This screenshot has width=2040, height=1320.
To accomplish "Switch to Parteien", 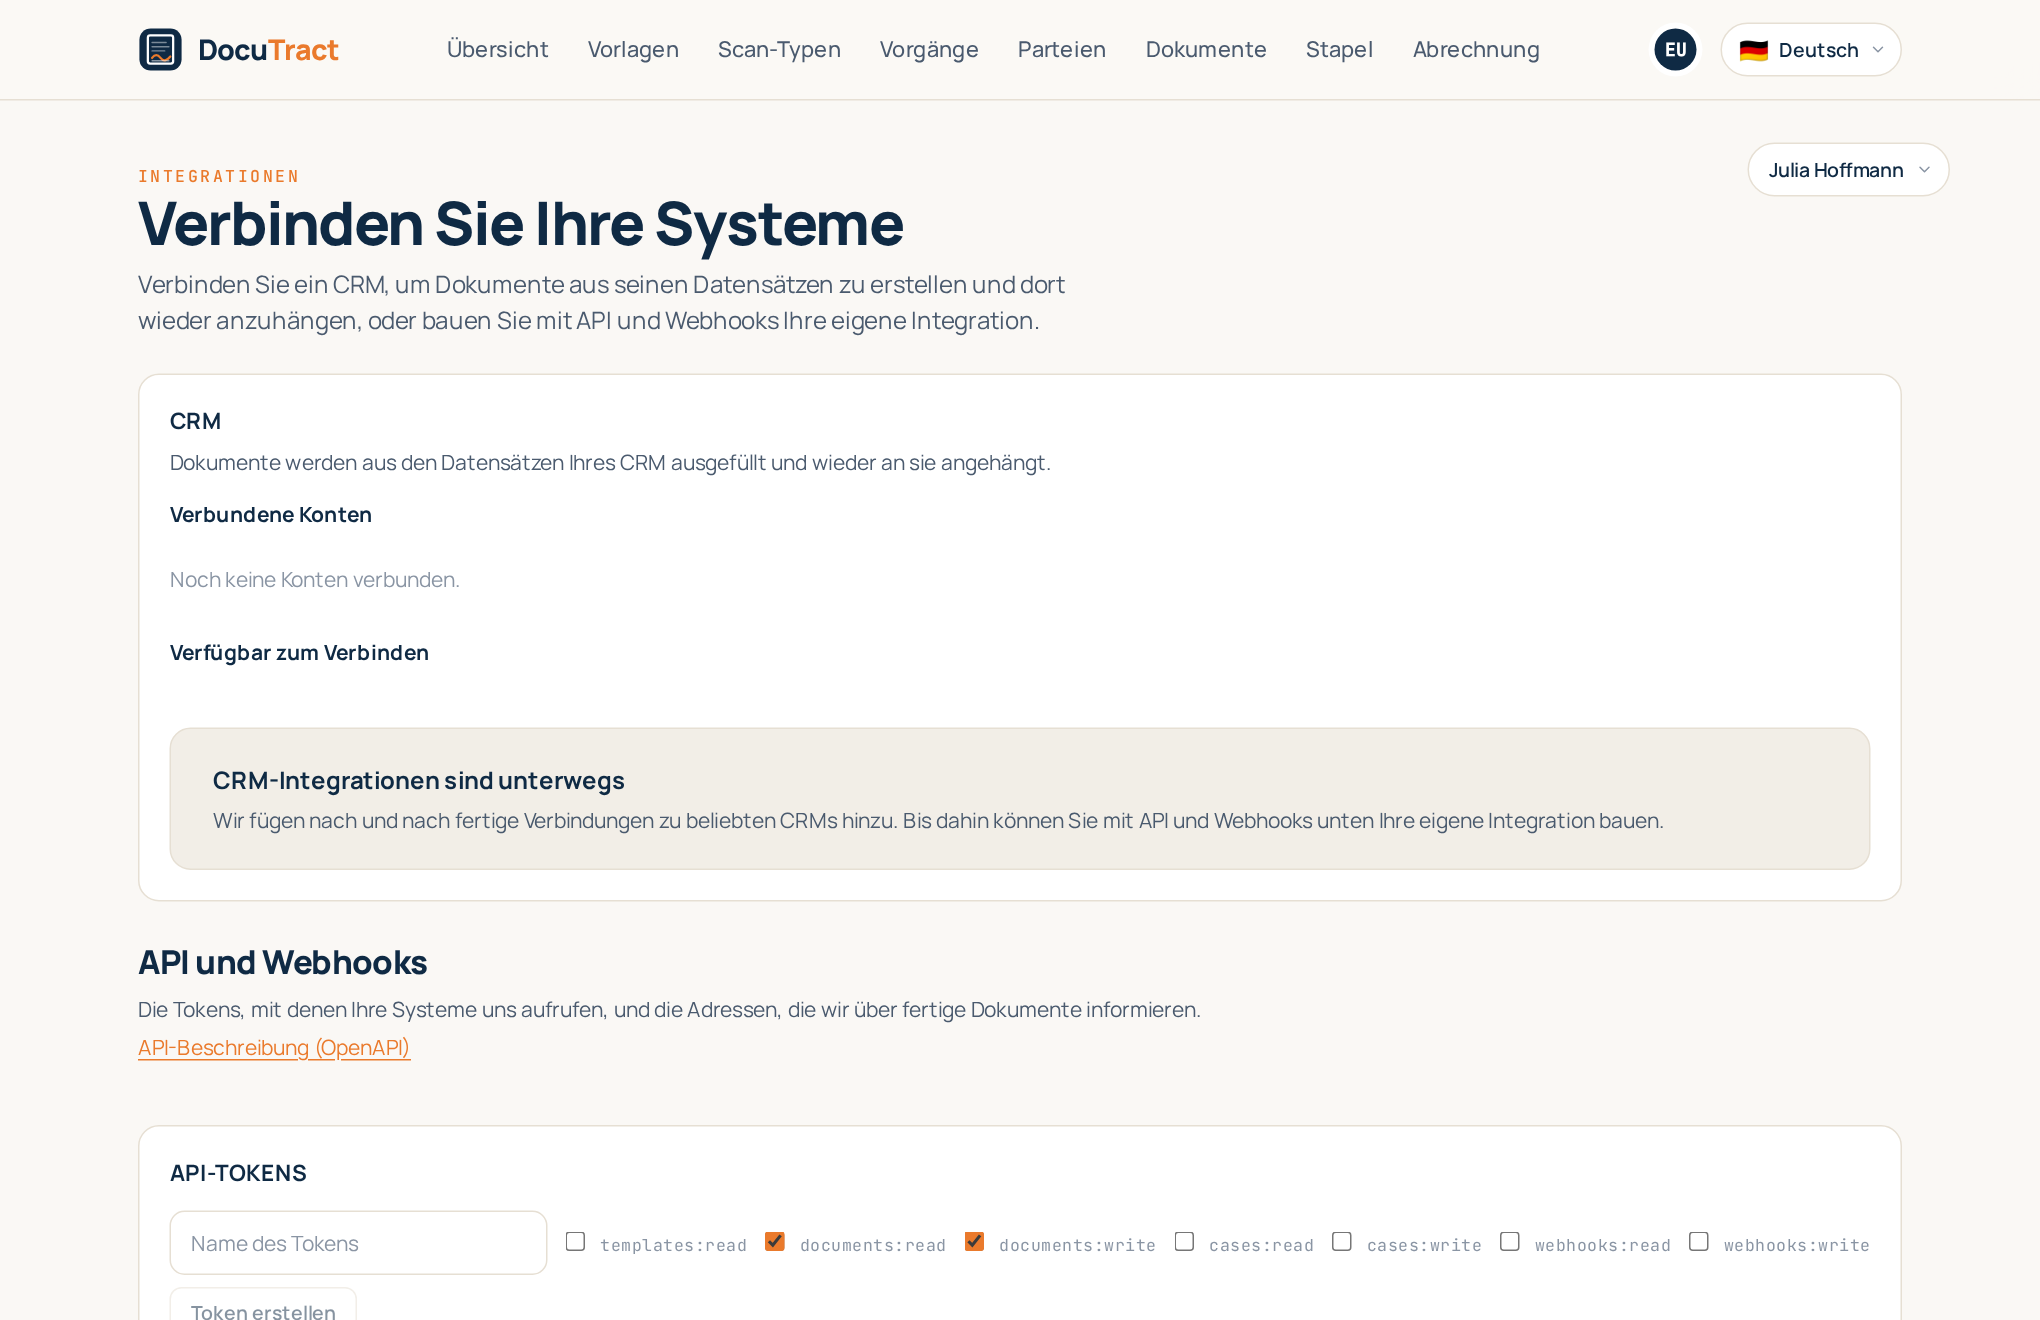I will pyautogui.click(x=1062, y=49).
